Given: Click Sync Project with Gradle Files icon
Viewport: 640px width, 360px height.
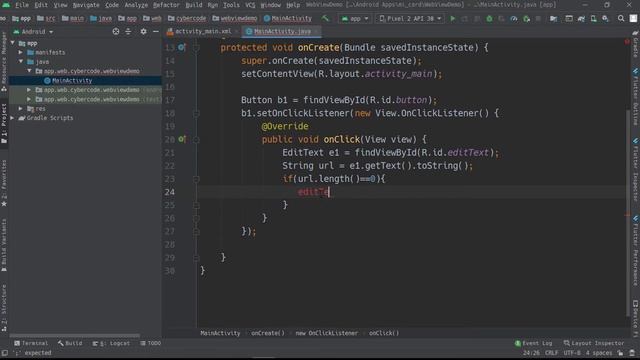Looking at the screenshot, I should pos(581,18).
